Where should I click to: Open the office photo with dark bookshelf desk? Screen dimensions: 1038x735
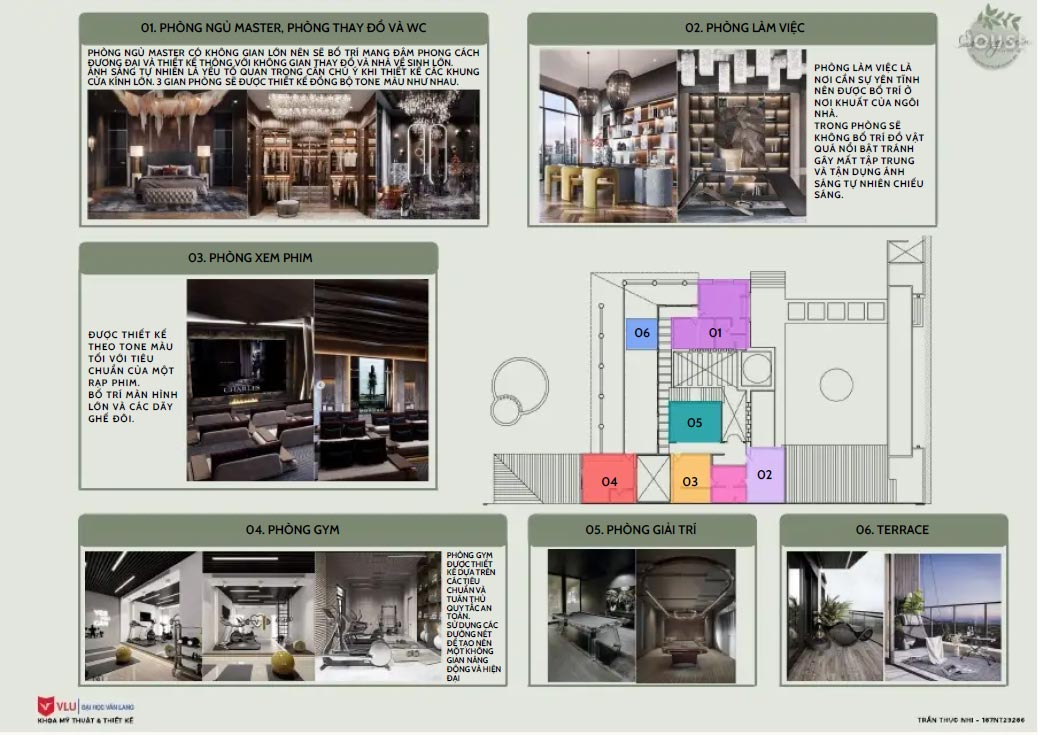pos(742,136)
